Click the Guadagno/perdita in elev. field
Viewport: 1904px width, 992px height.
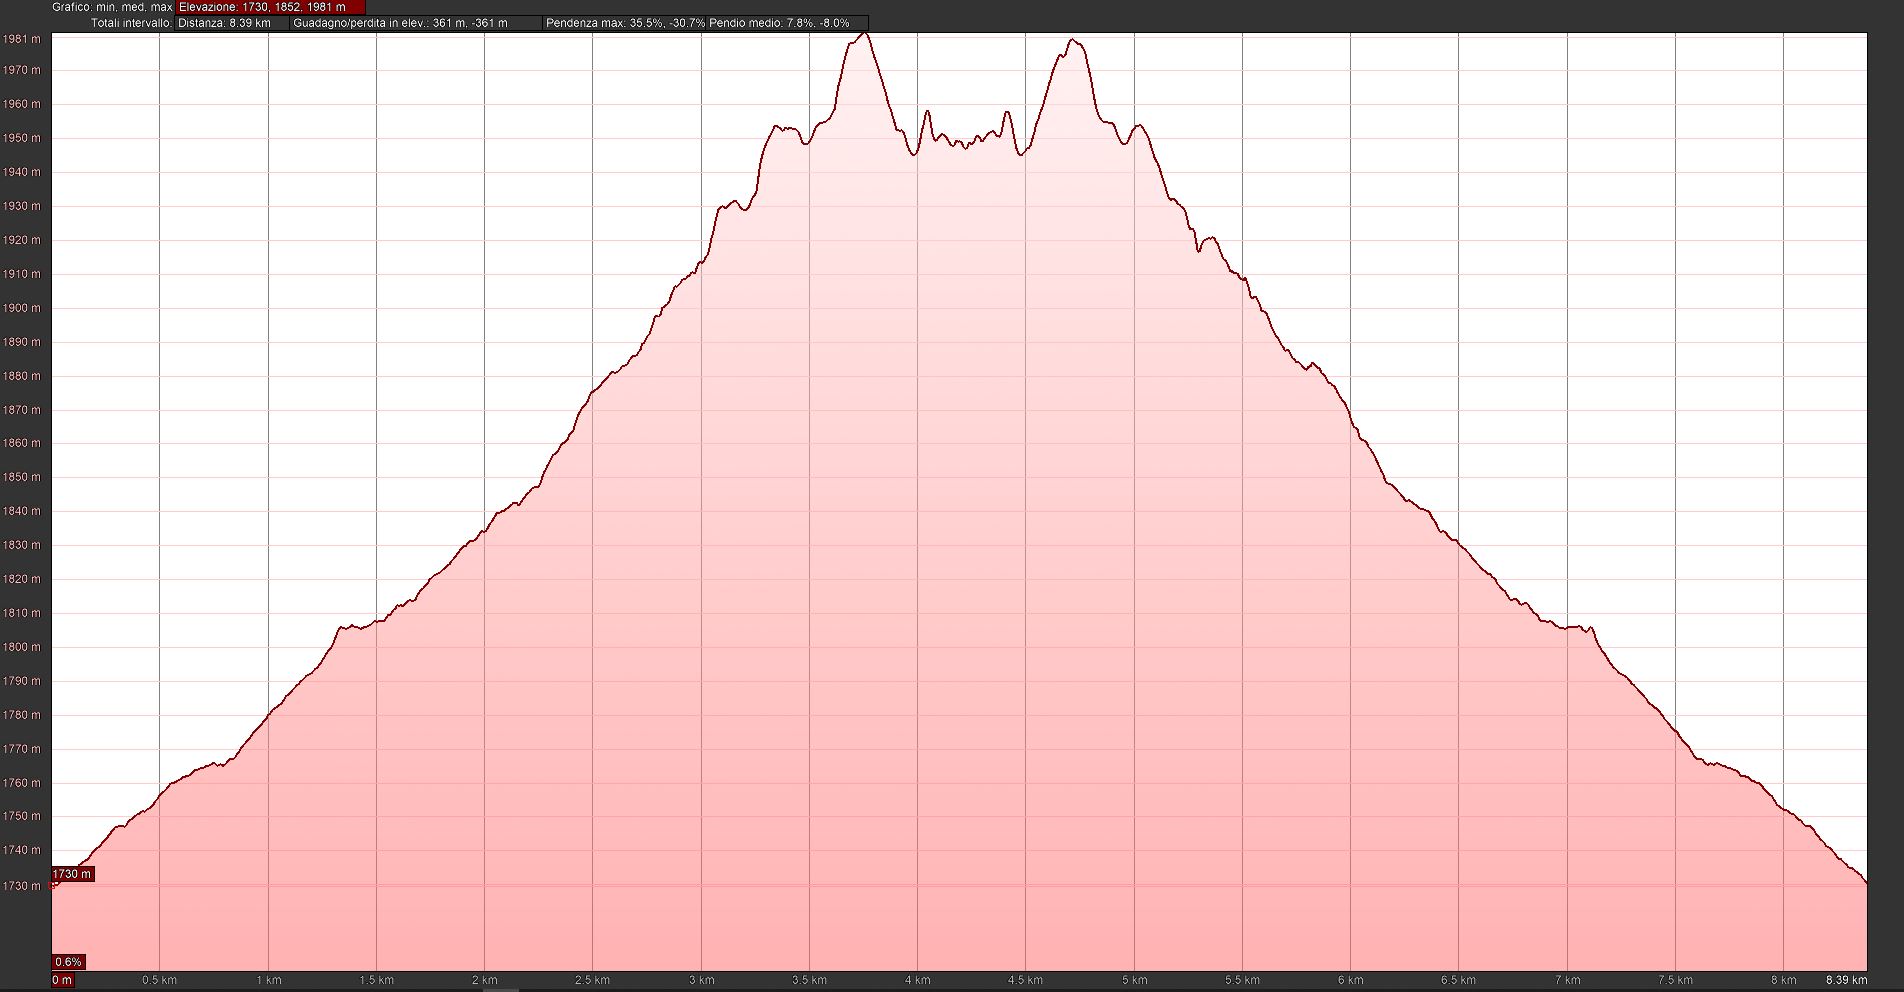[x=416, y=23]
